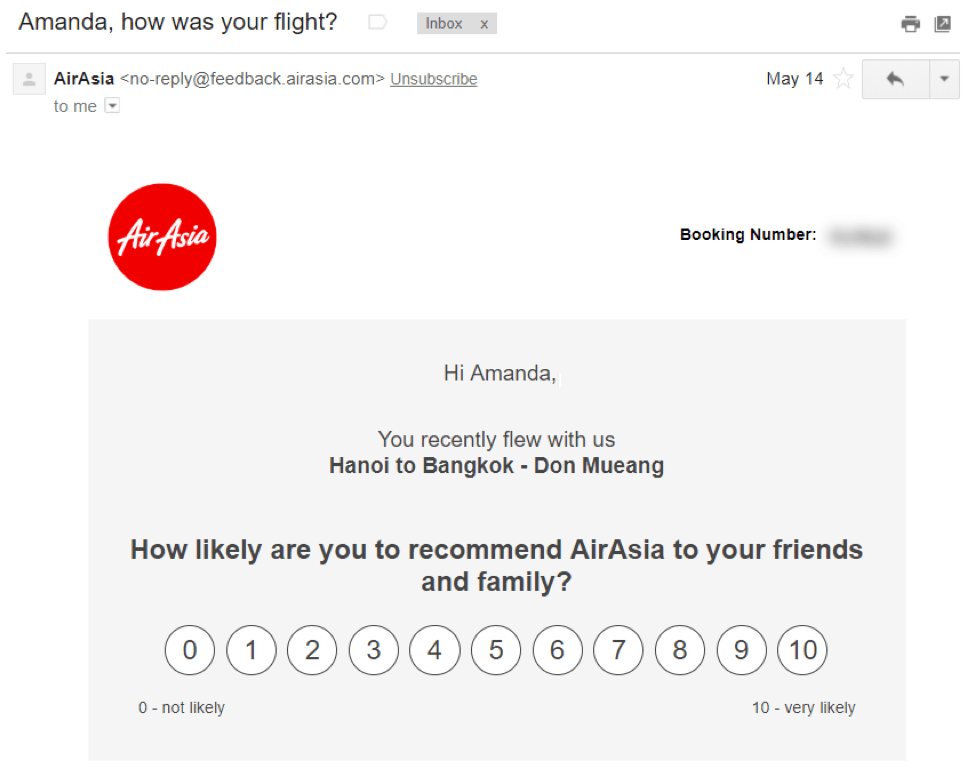Open the more reply options dropdown
The height and width of the screenshot is (777, 975).
(944, 79)
